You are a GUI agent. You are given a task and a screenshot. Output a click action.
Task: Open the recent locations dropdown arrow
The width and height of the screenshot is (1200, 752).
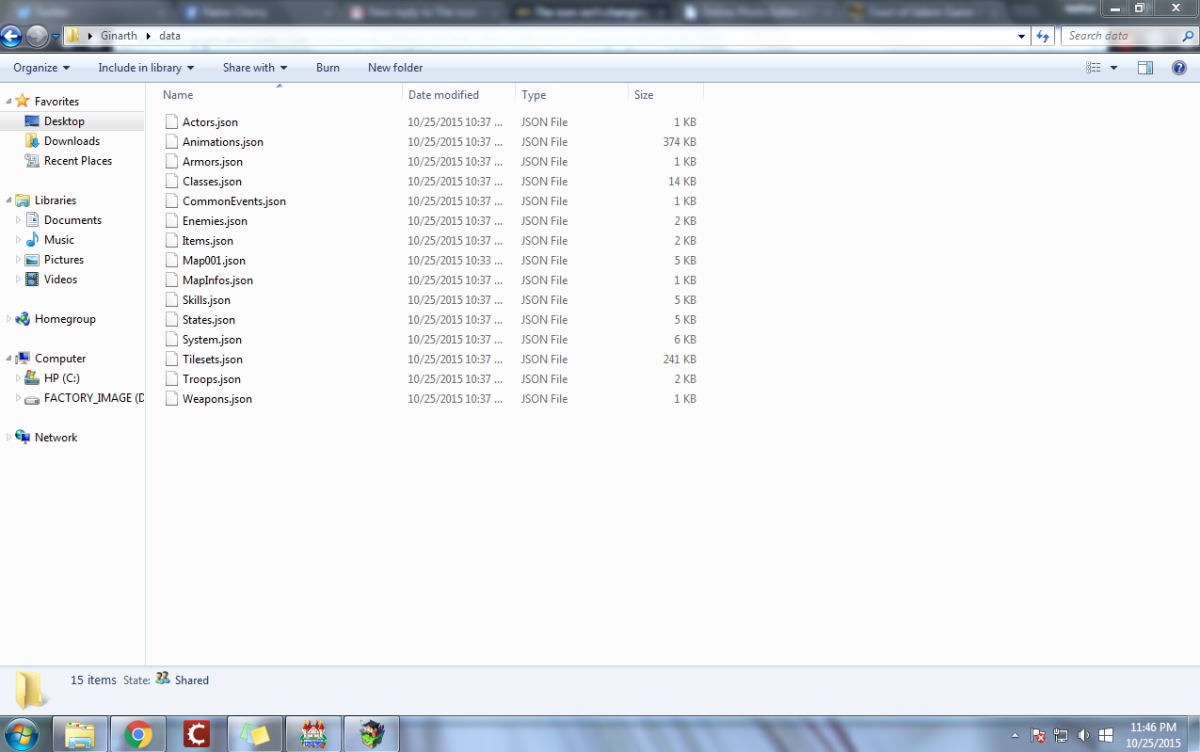coord(56,37)
